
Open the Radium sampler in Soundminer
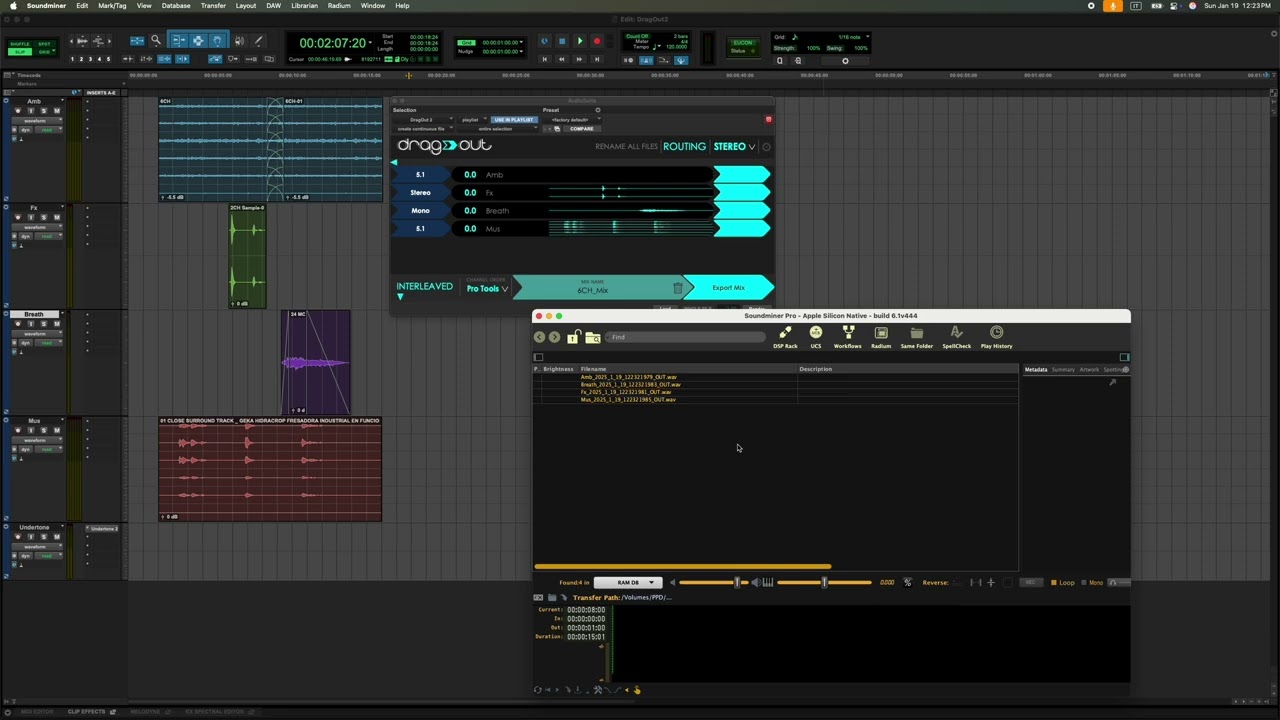coord(881,338)
